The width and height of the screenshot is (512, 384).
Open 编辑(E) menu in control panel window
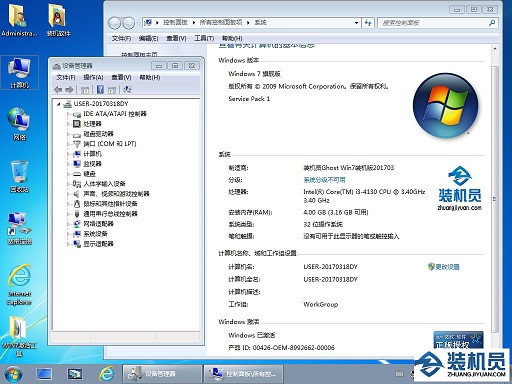tap(148, 38)
